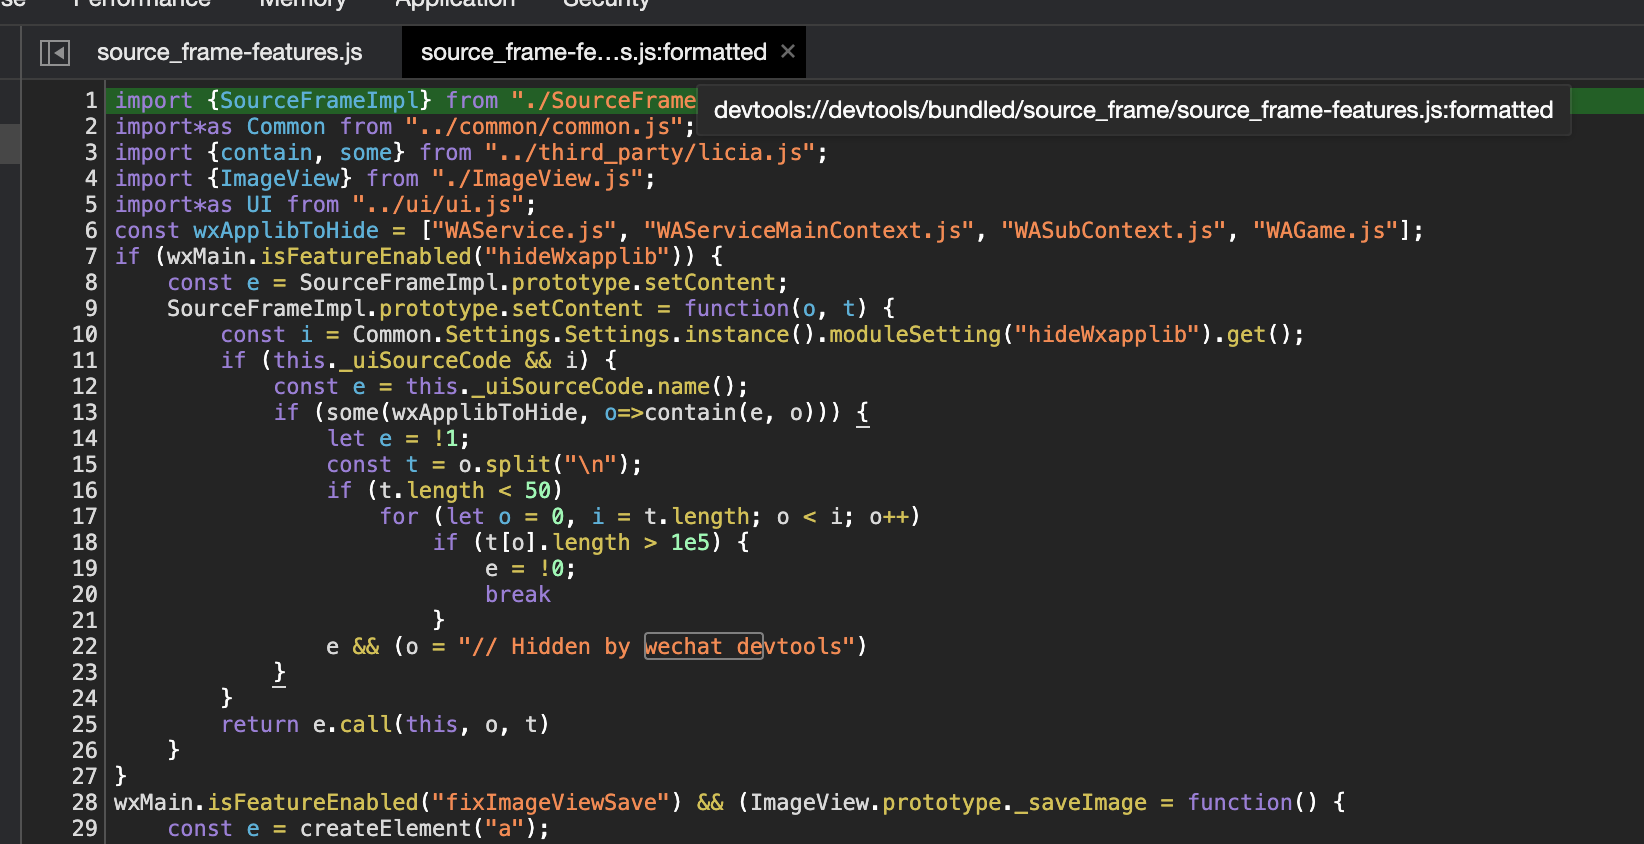Click "WASubContext.js" string literal
This screenshot has width=1644, height=844.
(1114, 230)
